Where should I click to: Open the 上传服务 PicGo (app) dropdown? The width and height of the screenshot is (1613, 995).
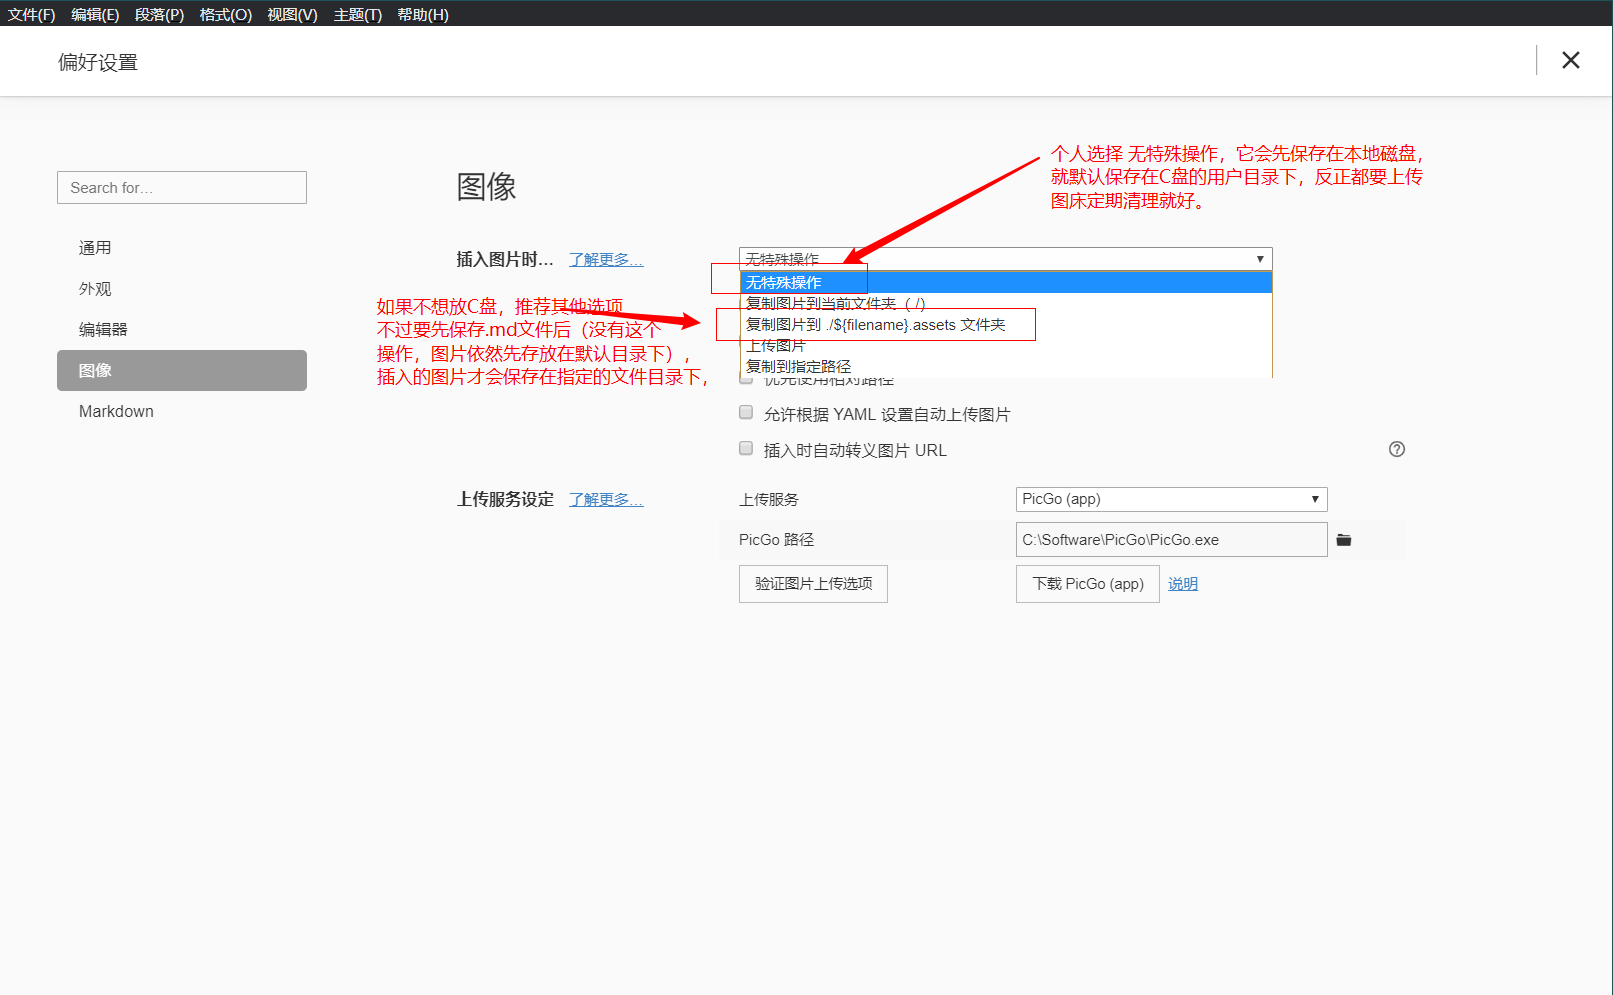pyautogui.click(x=1171, y=499)
